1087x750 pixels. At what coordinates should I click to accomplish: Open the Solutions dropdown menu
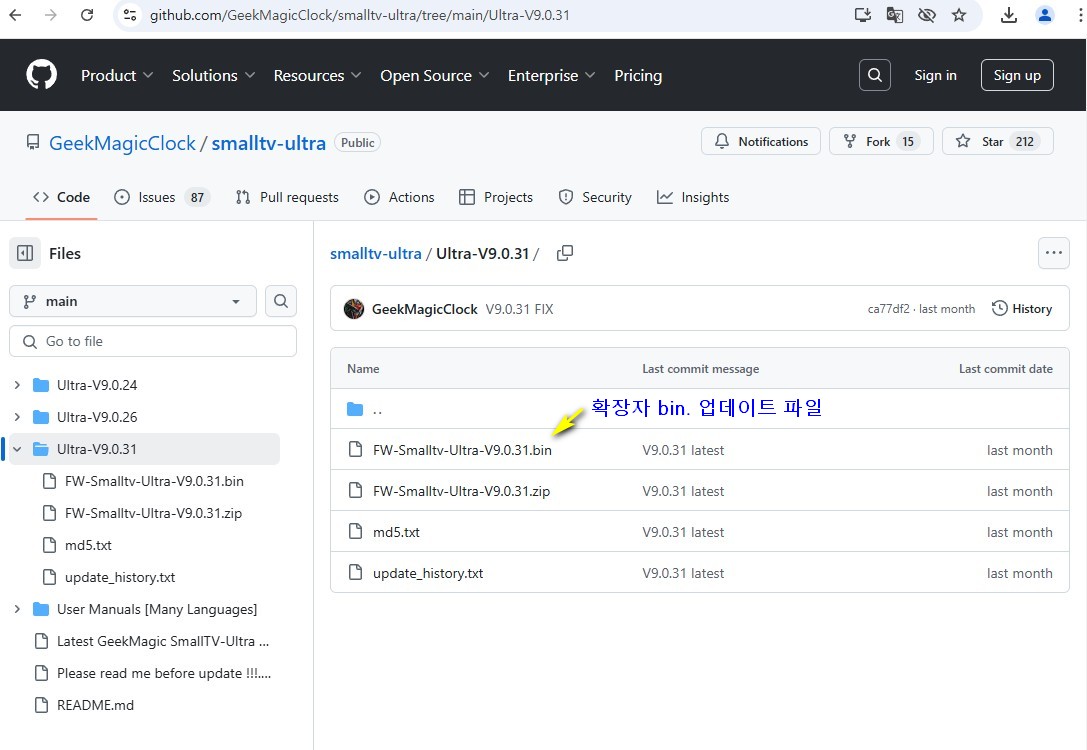tap(214, 75)
